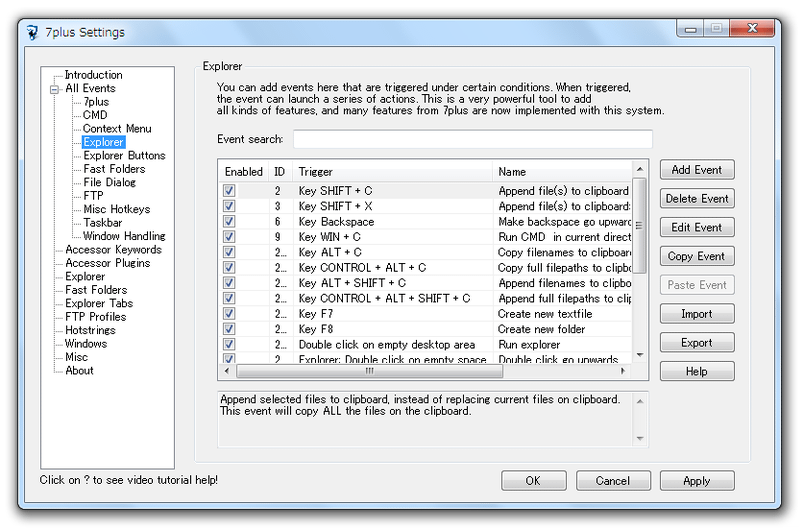Screen dimensions: 804x529
Task: Open Hotstrings settings page
Action: pyautogui.click(x=90, y=330)
